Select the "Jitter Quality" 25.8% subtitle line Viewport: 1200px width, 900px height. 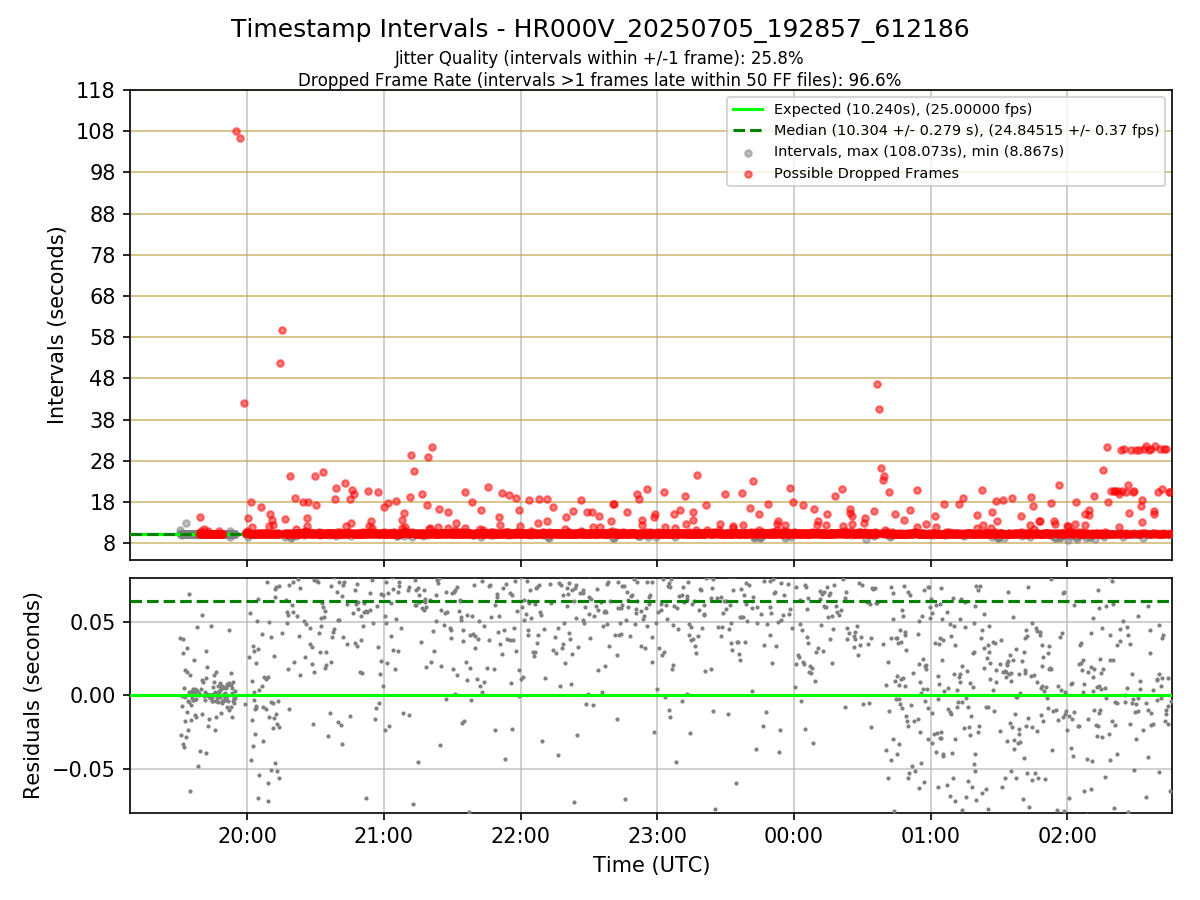[x=599, y=58]
